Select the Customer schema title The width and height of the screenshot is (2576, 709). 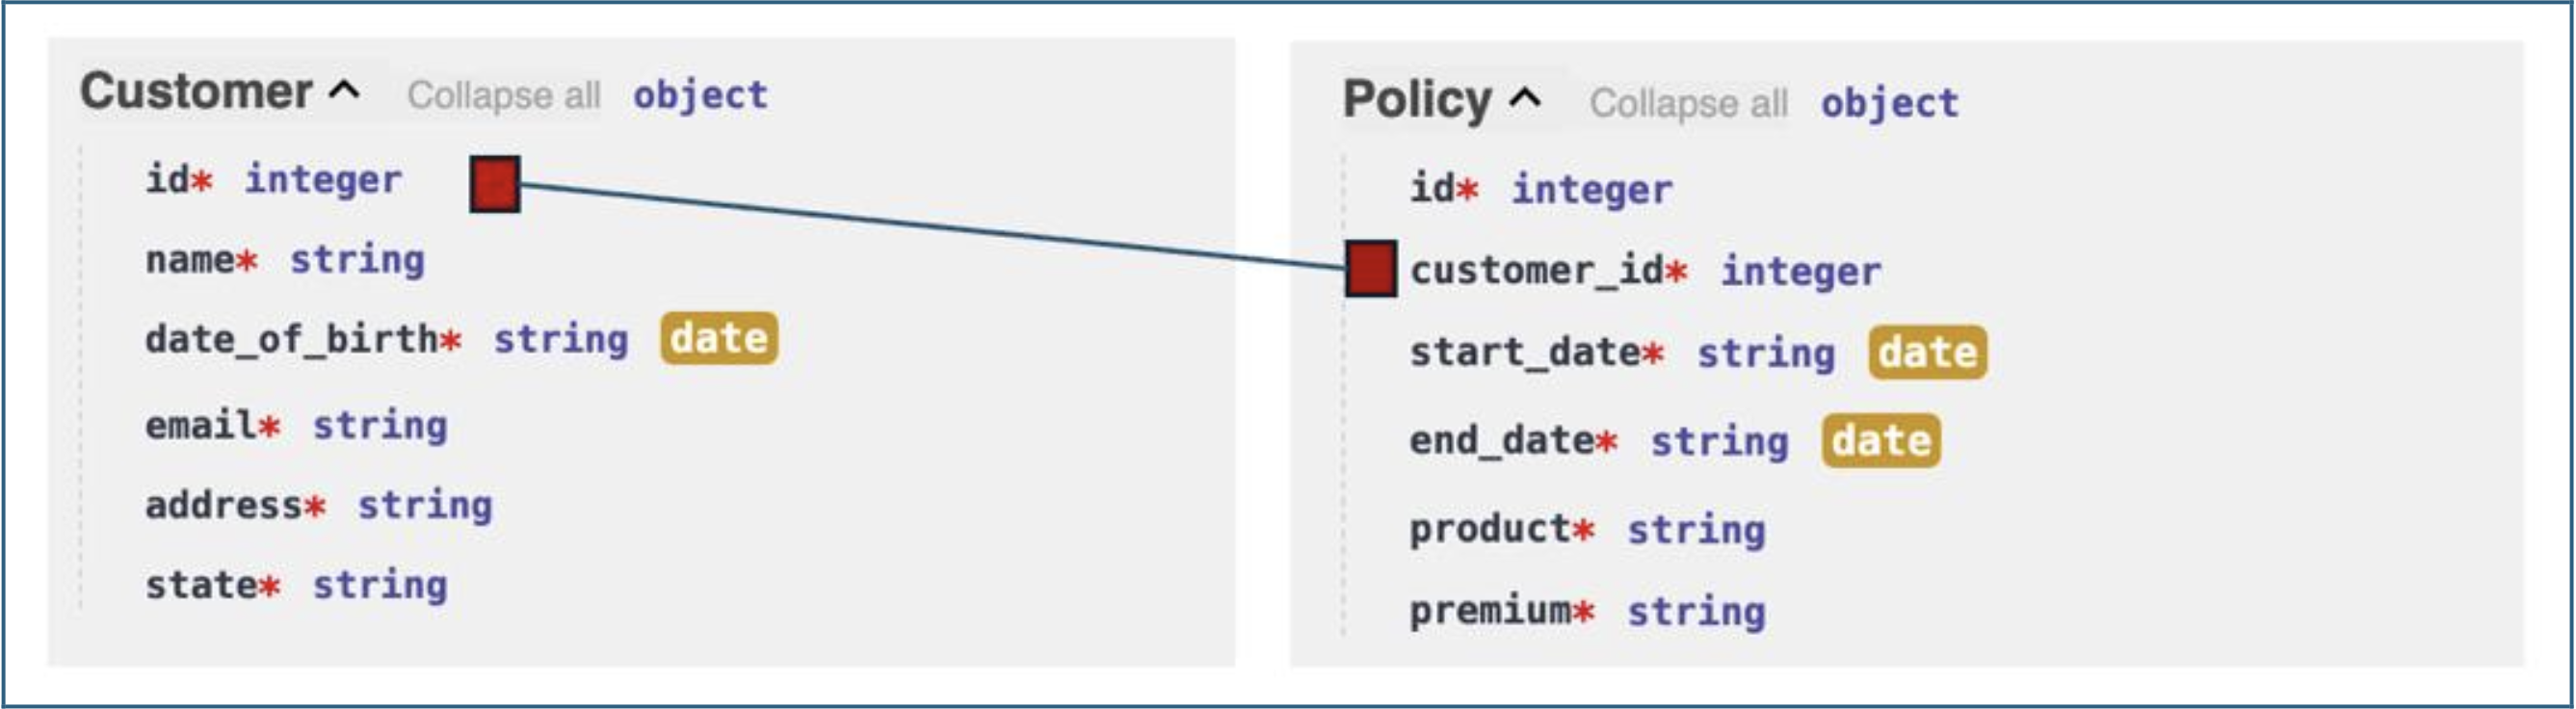point(196,91)
